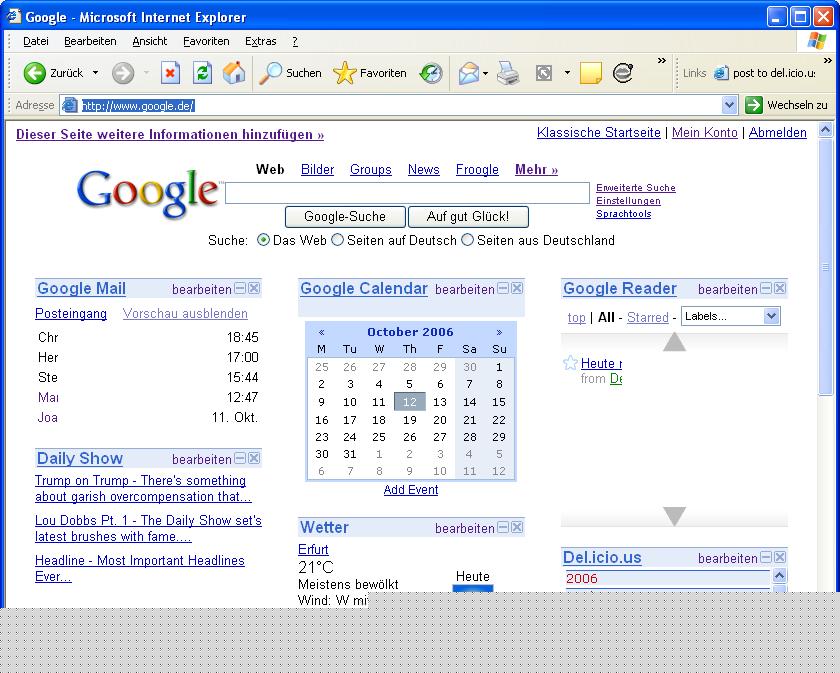This screenshot has width=840, height=673.
Task: Open the Erweiterte Suche link
Action: 636,188
